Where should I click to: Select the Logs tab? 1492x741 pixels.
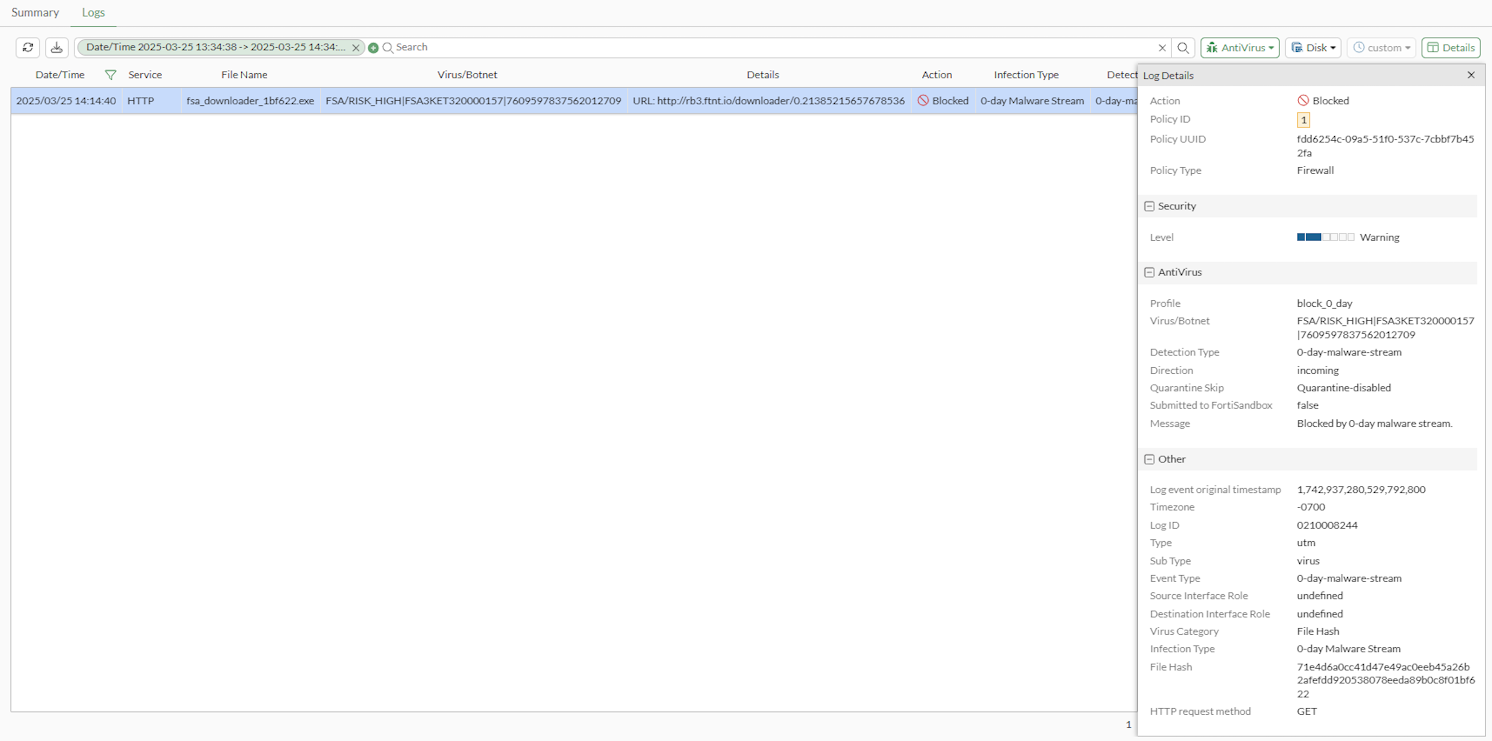93,12
